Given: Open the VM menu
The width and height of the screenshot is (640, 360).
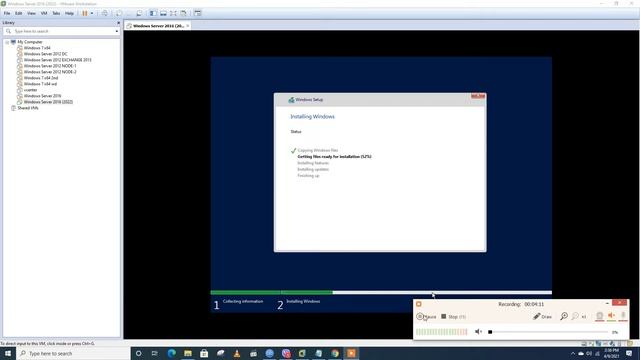Looking at the screenshot, I should tap(44, 13).
